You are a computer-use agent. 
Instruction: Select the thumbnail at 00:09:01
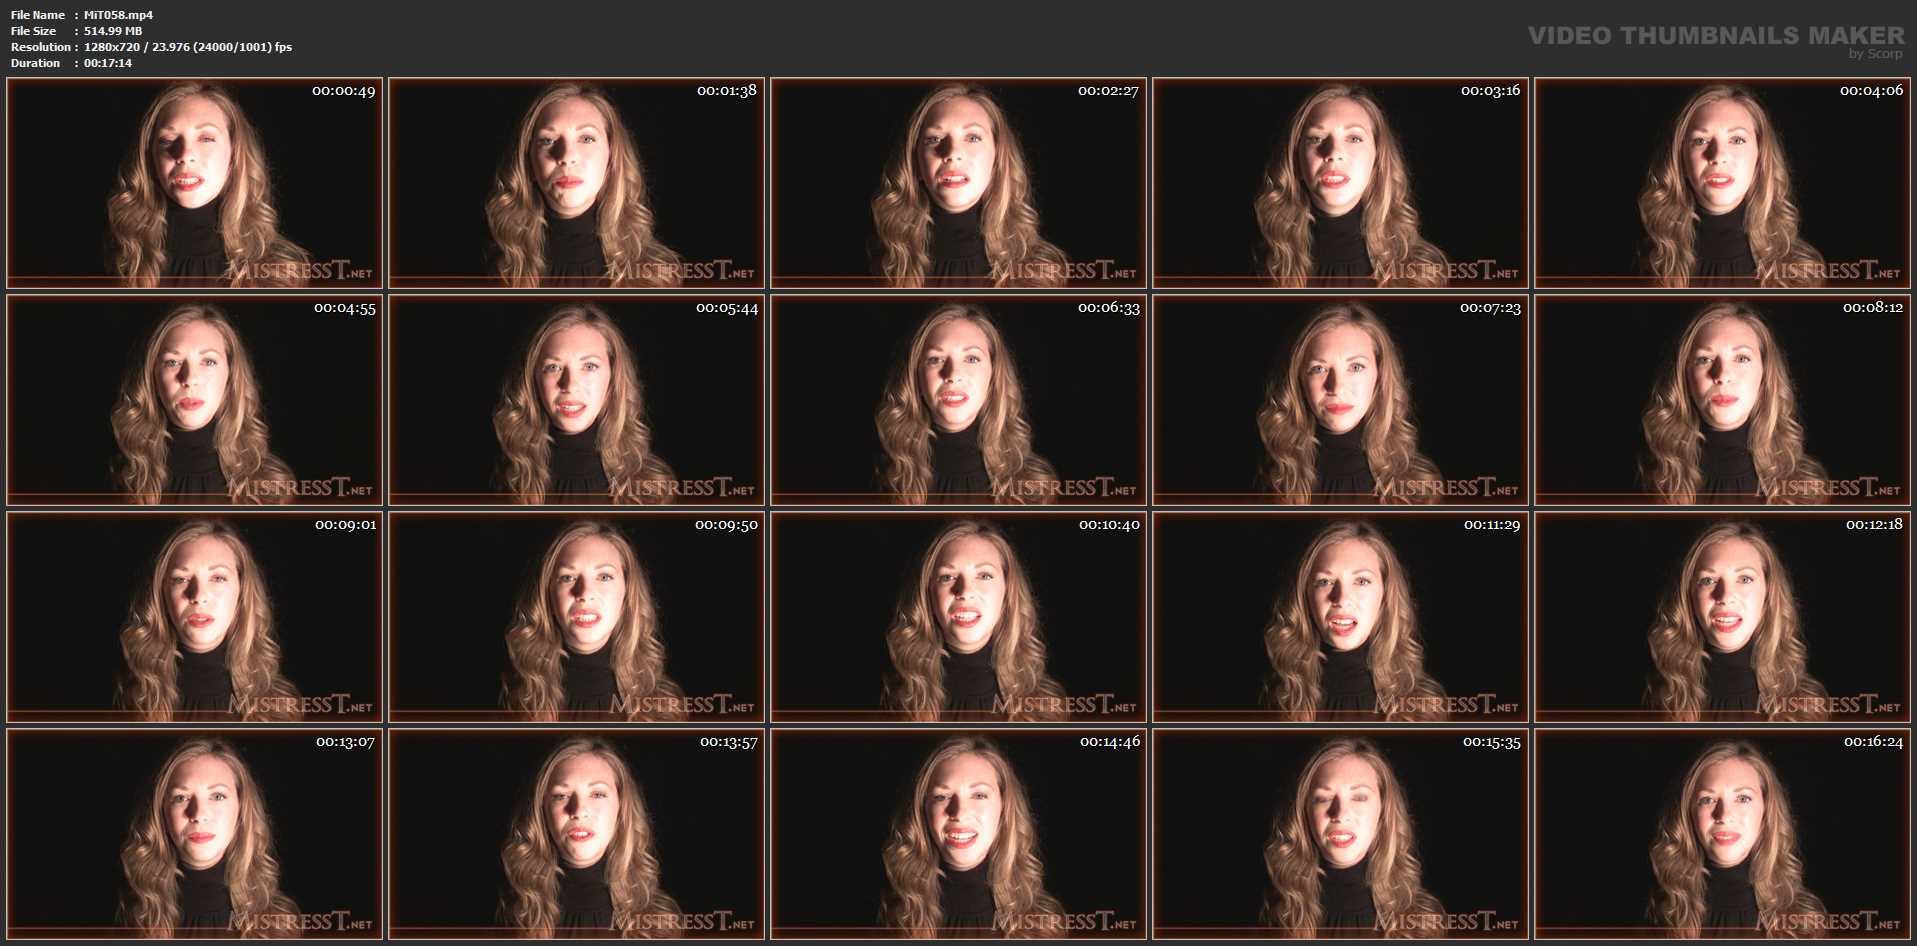[195, 617]
